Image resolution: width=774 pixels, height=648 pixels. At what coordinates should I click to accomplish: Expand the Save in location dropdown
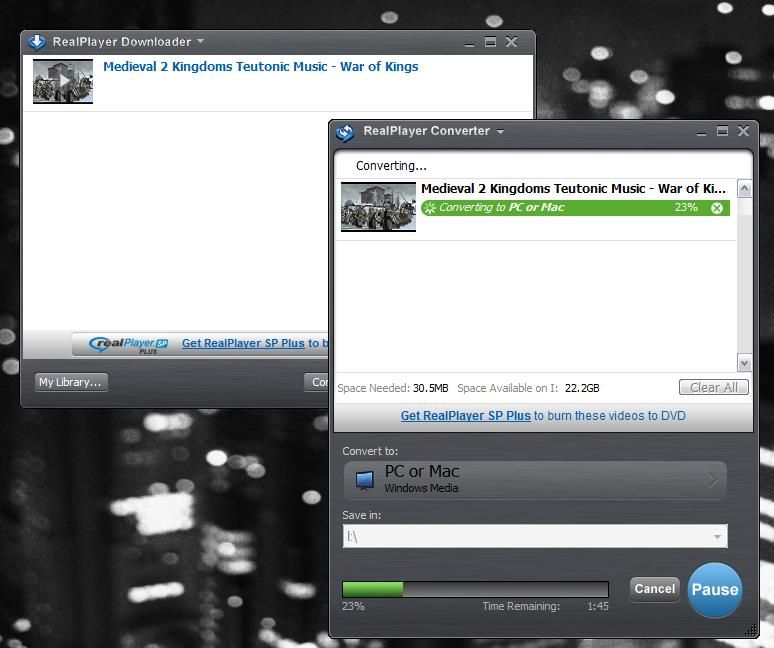point(717,537)
